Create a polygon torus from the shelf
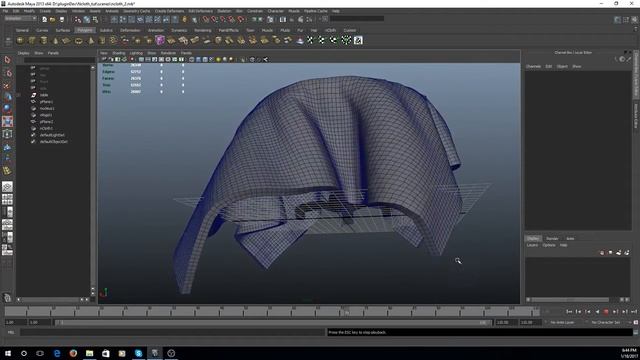The width and height of the screenshot is (640, 360). pos(79,40)
